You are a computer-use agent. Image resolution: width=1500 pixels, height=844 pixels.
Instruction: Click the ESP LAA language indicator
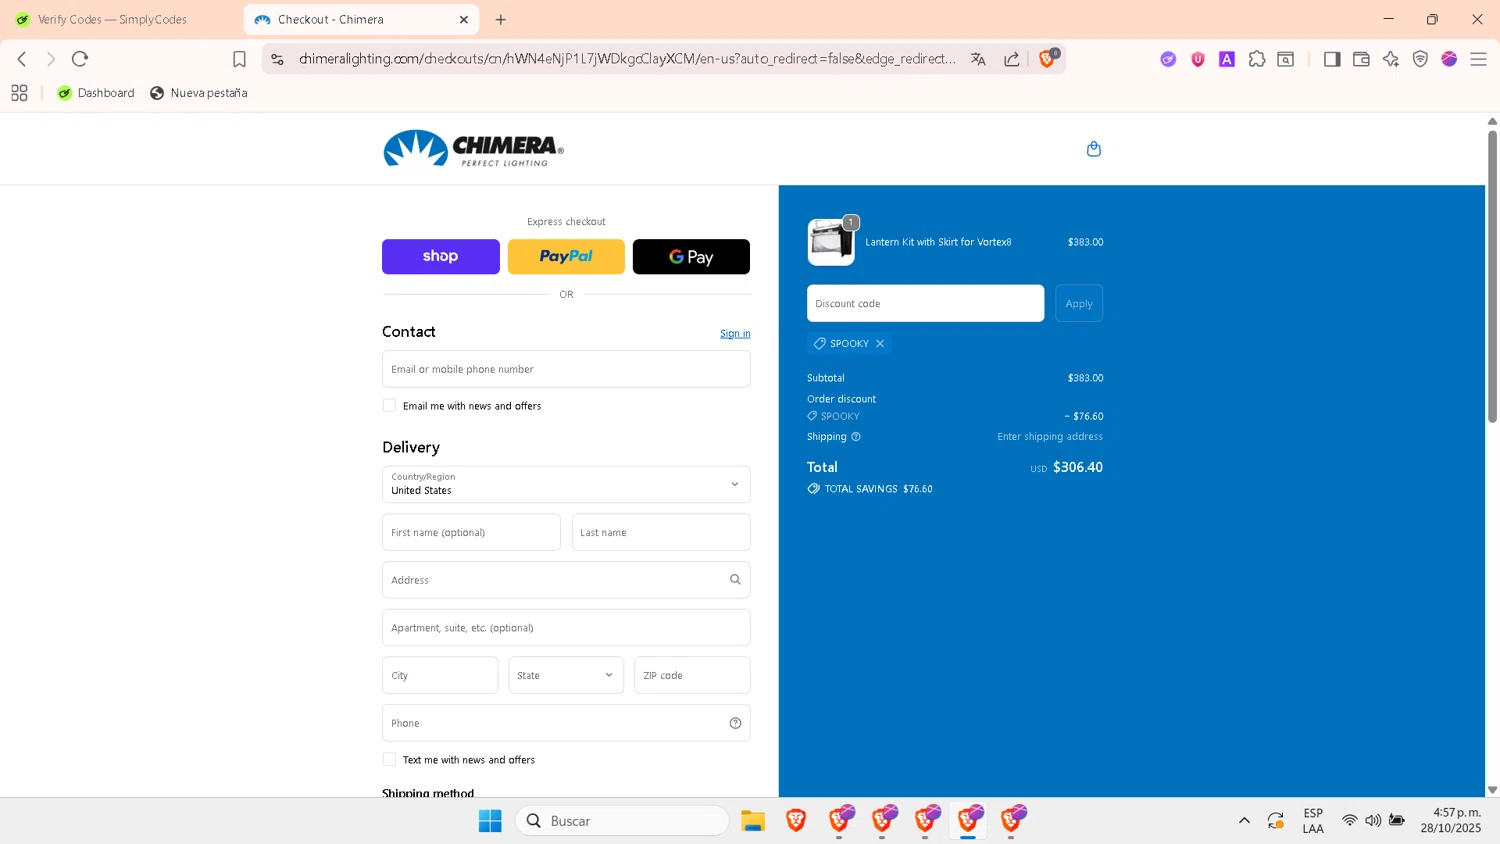(1313, 821)
